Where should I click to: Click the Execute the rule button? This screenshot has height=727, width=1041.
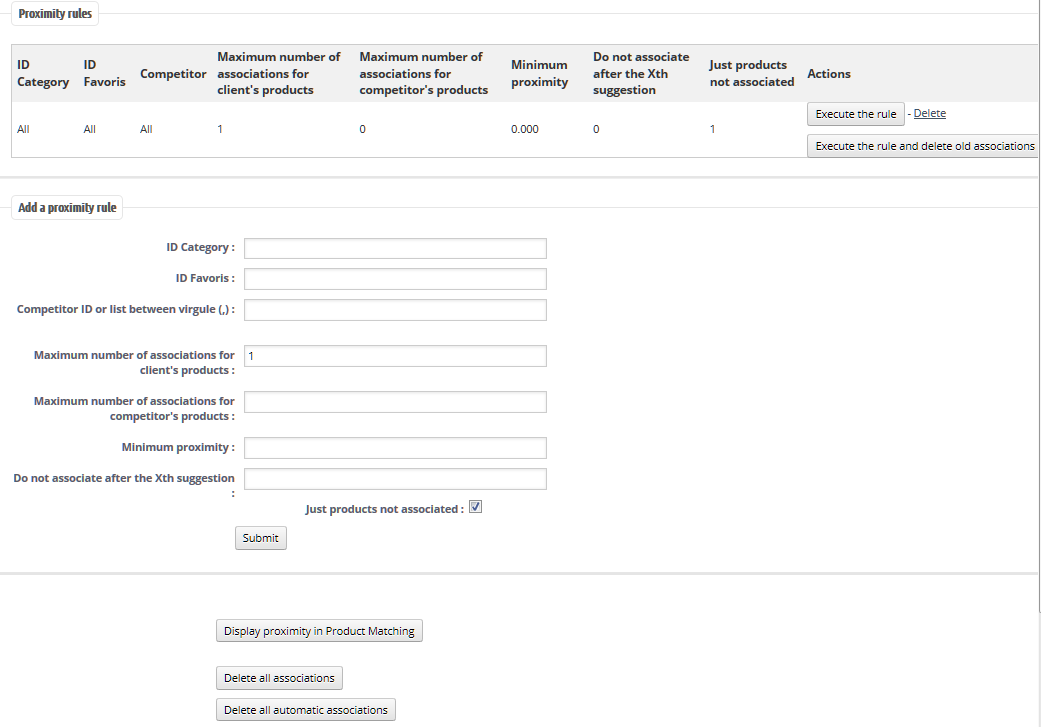[856, 114]
